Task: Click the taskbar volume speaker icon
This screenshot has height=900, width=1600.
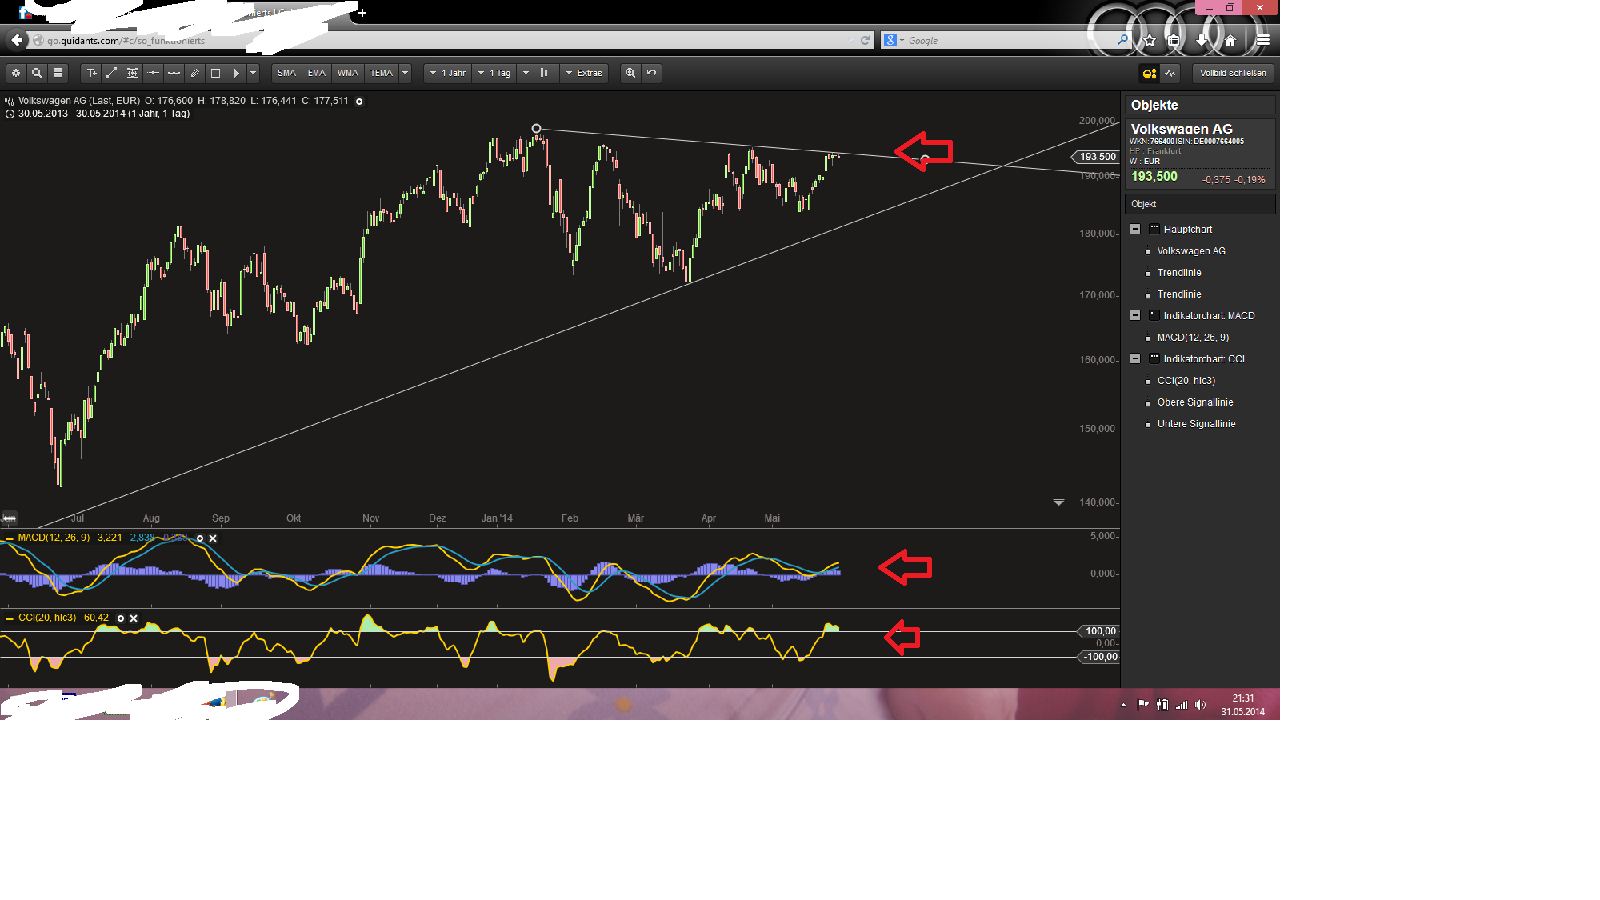Action: [x=1200, y=705]
